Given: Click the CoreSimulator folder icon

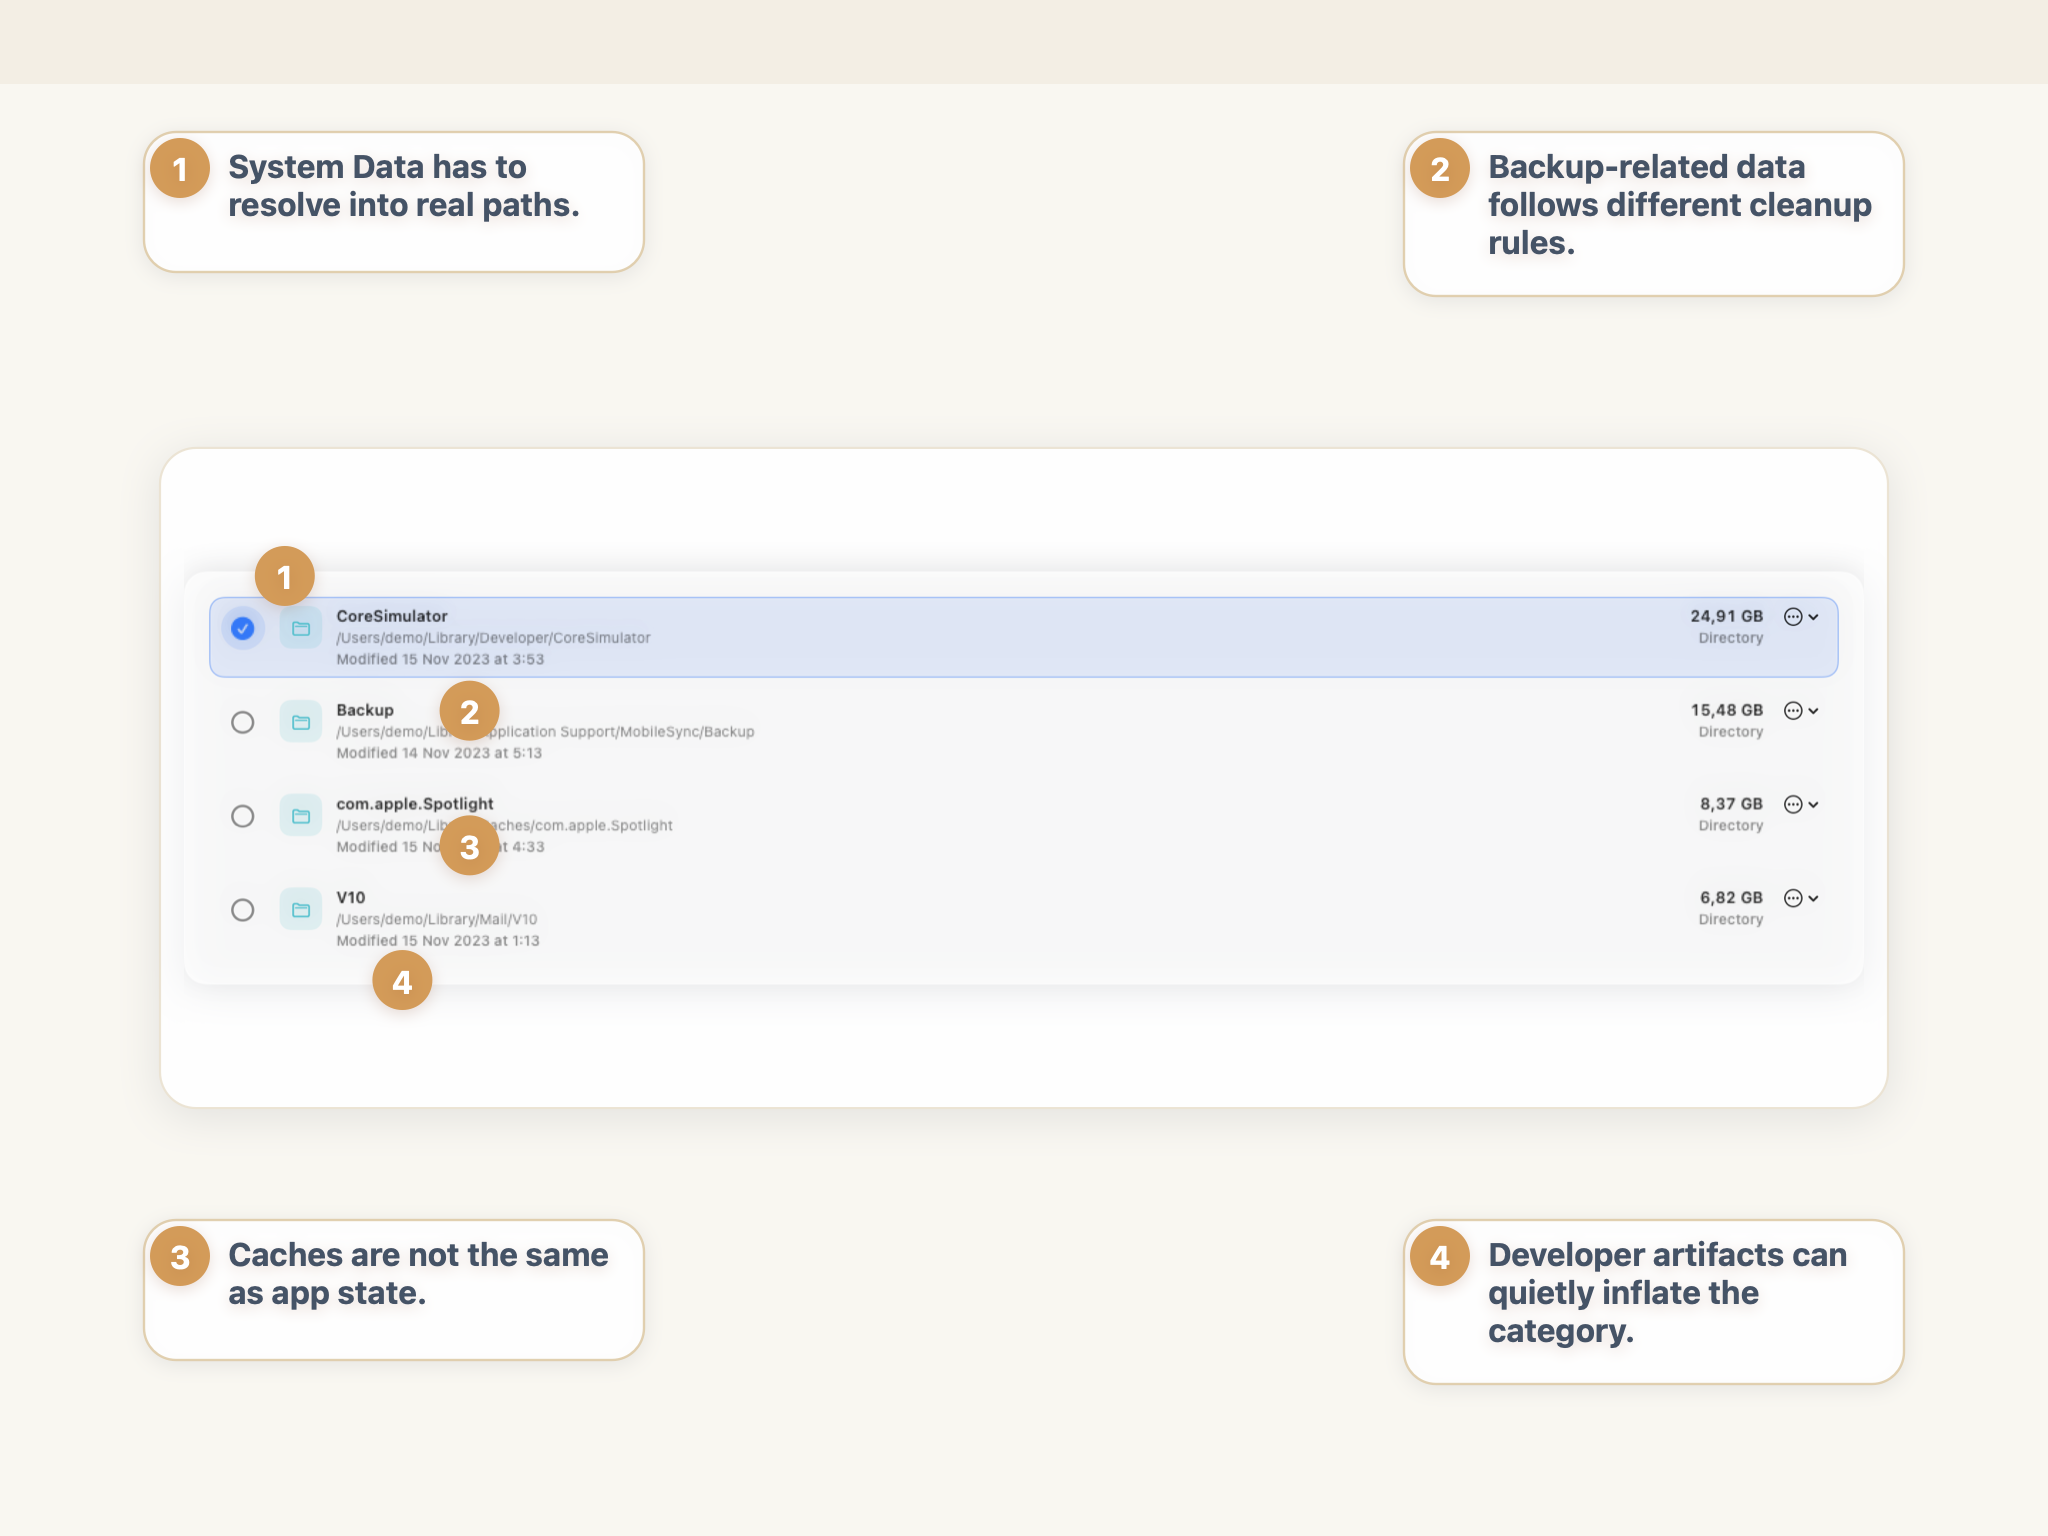Looking at the screenshot, I should click(x=301, y=629).
